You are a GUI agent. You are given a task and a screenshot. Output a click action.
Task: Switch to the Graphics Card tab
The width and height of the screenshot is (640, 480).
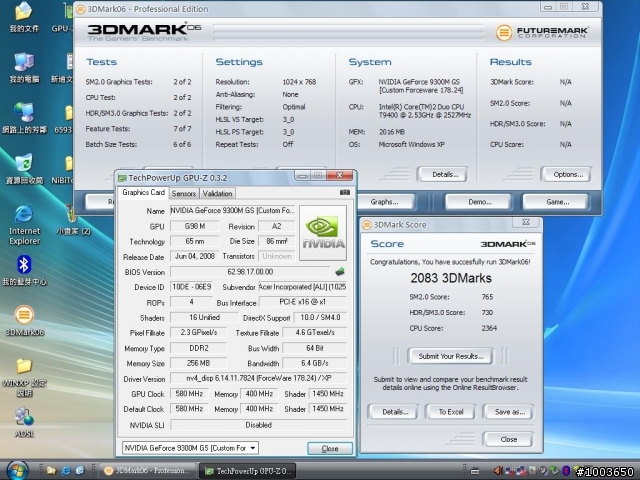143,192
